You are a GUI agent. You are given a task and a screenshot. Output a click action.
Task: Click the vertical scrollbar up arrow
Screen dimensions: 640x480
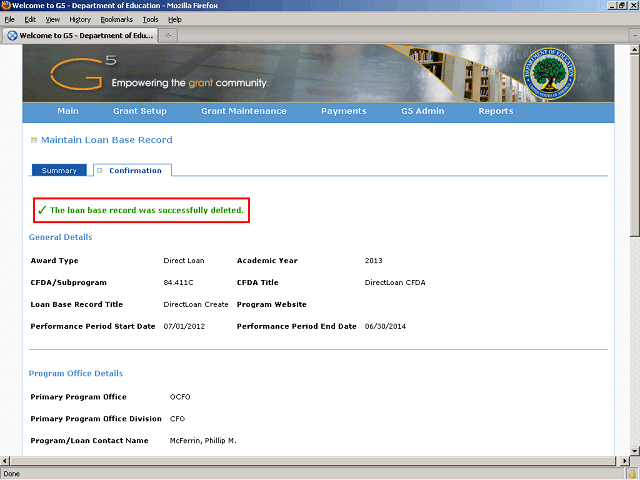tap(634, 49)
